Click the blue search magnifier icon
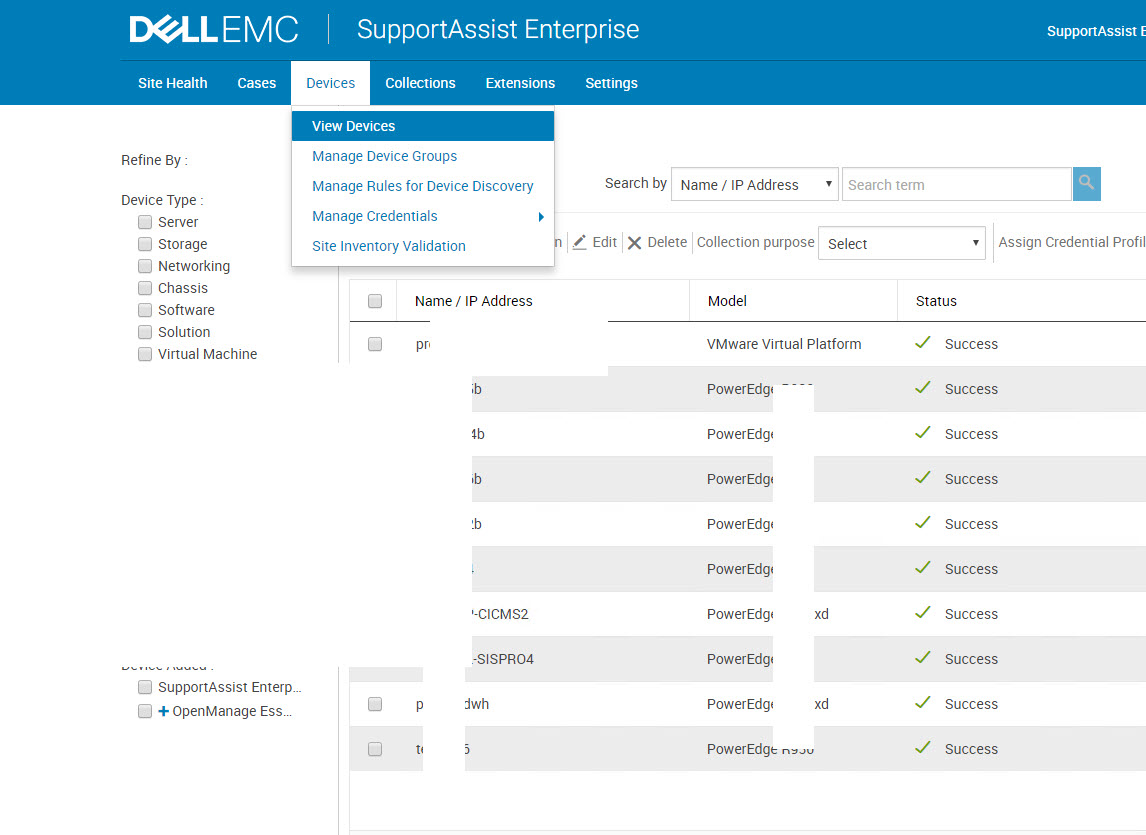Viewport: 1146px width, 835px height. point(1086,184)
